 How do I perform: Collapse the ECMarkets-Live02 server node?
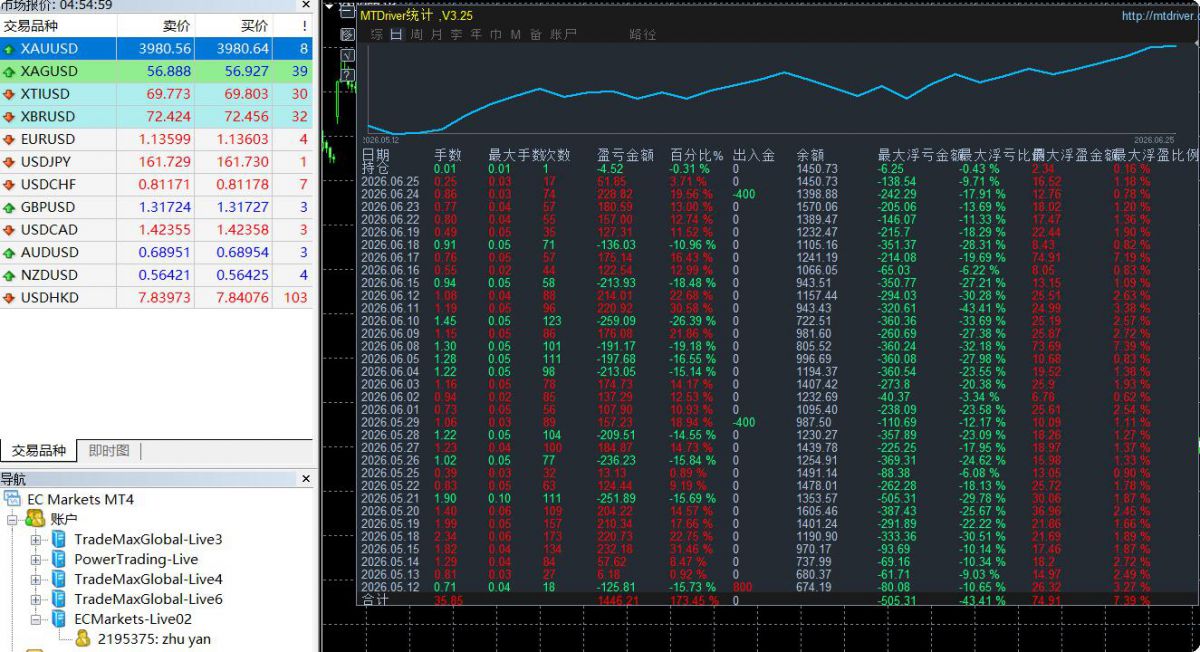(36, 620)
